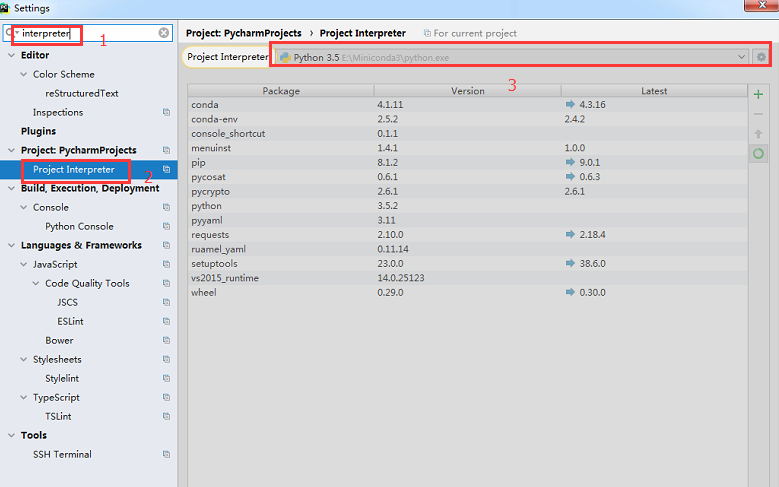
Task: Click the project-level icon beside Languages & Frameworks
Action: pos(166,245)
